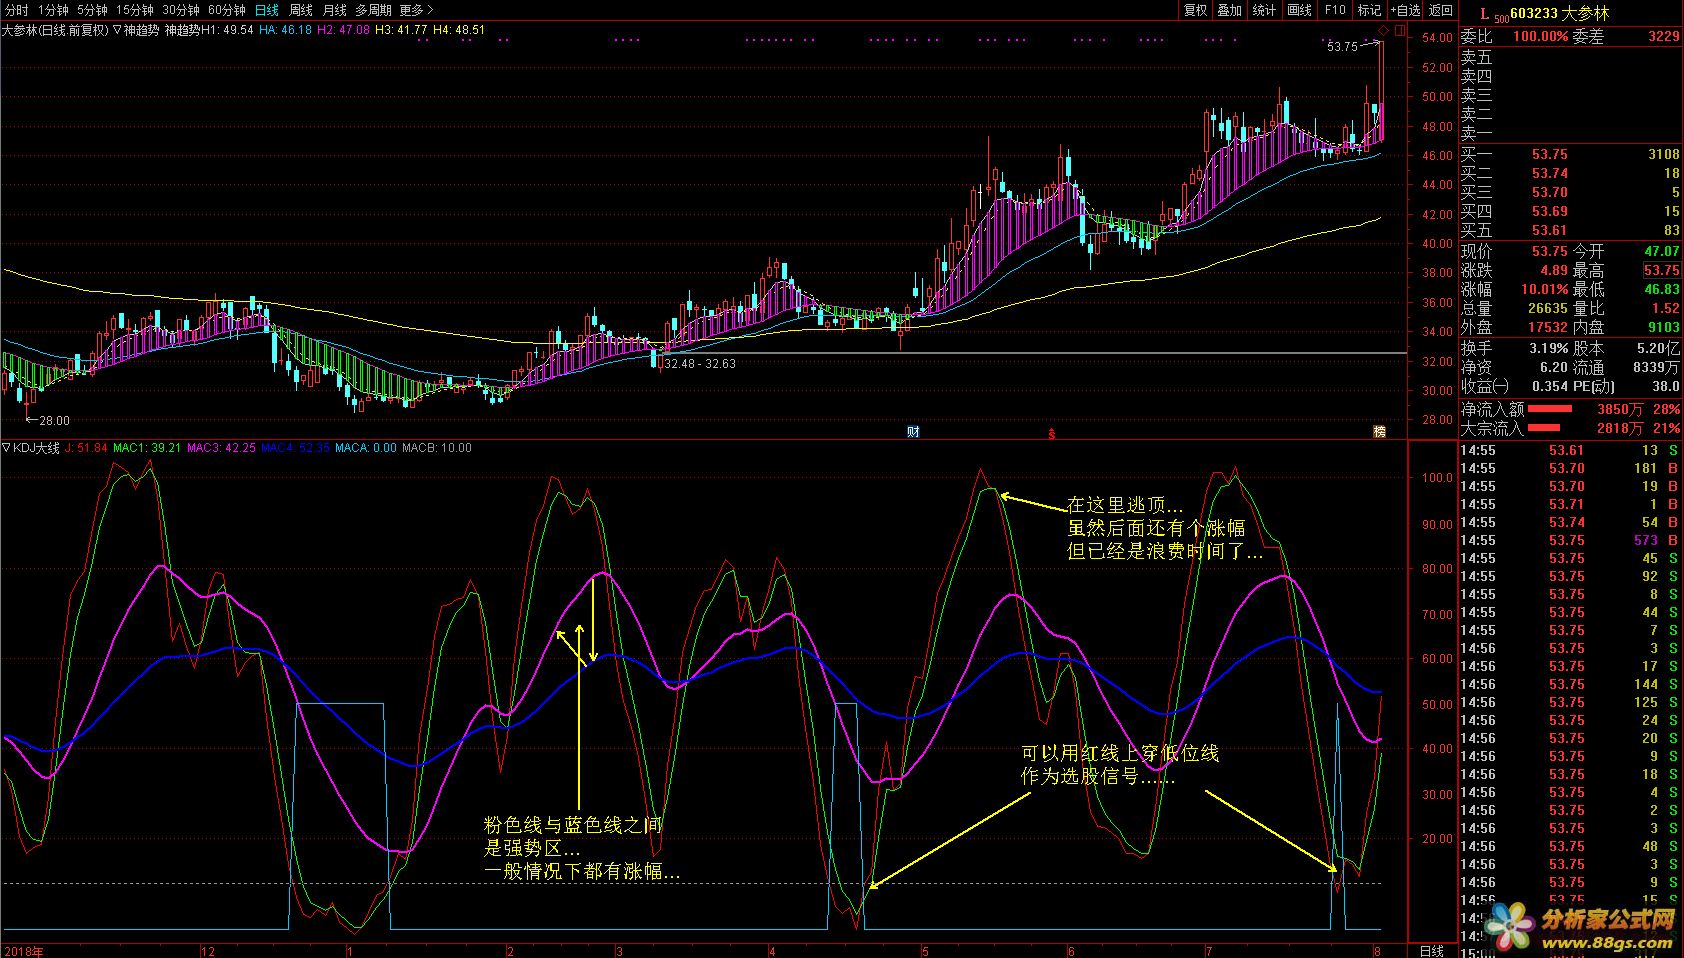Click the 现价 53.75 value
The image size is (1684, 958).
pos(1549,251)
